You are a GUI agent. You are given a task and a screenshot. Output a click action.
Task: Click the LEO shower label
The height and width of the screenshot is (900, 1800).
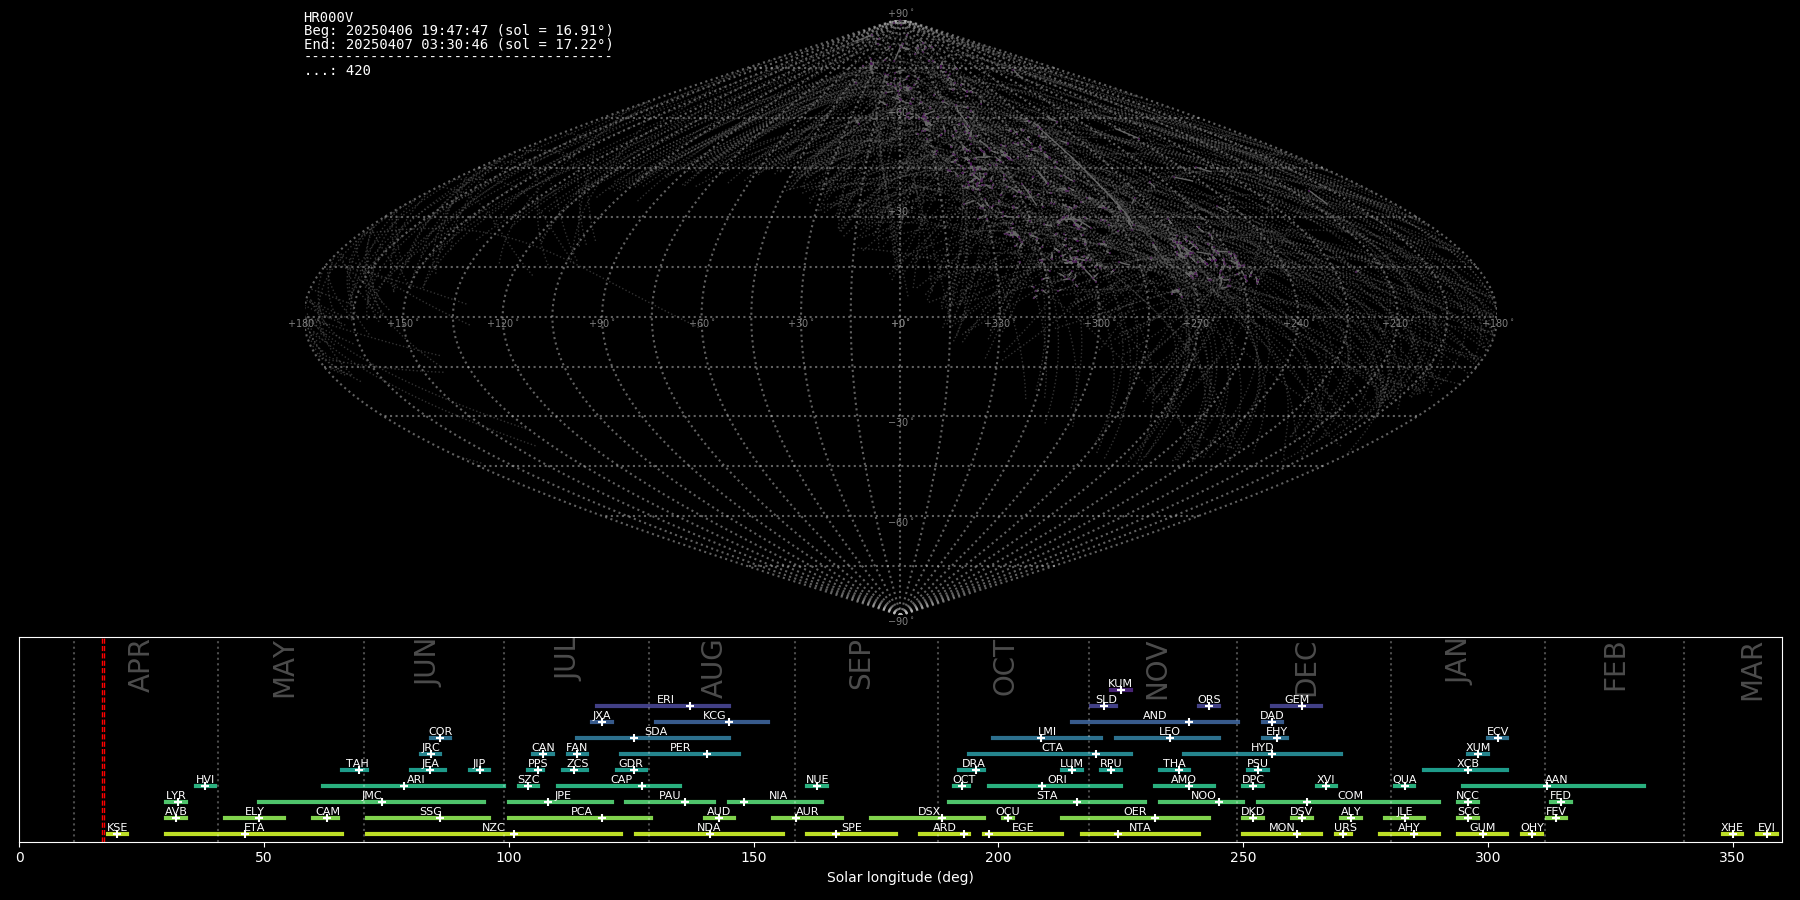coord(1169,732)
